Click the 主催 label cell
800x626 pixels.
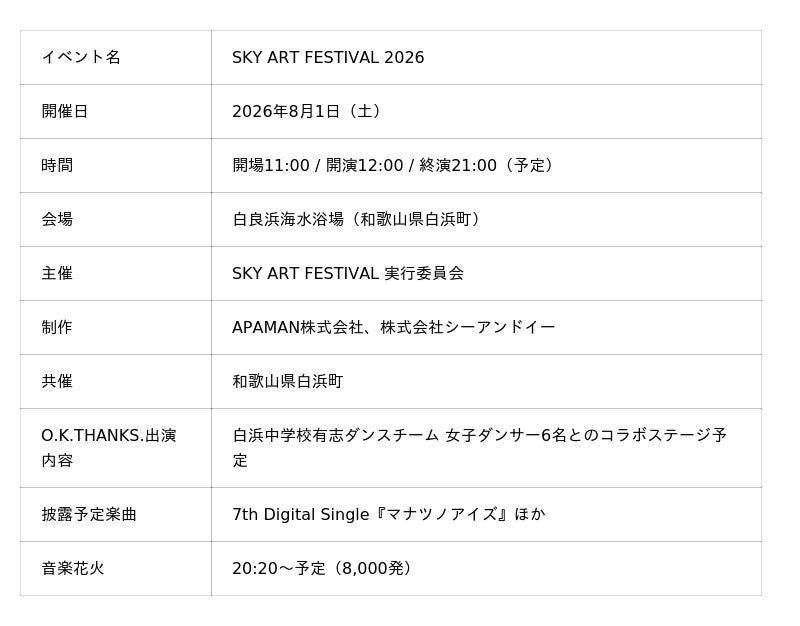click(x=116, y=273)
